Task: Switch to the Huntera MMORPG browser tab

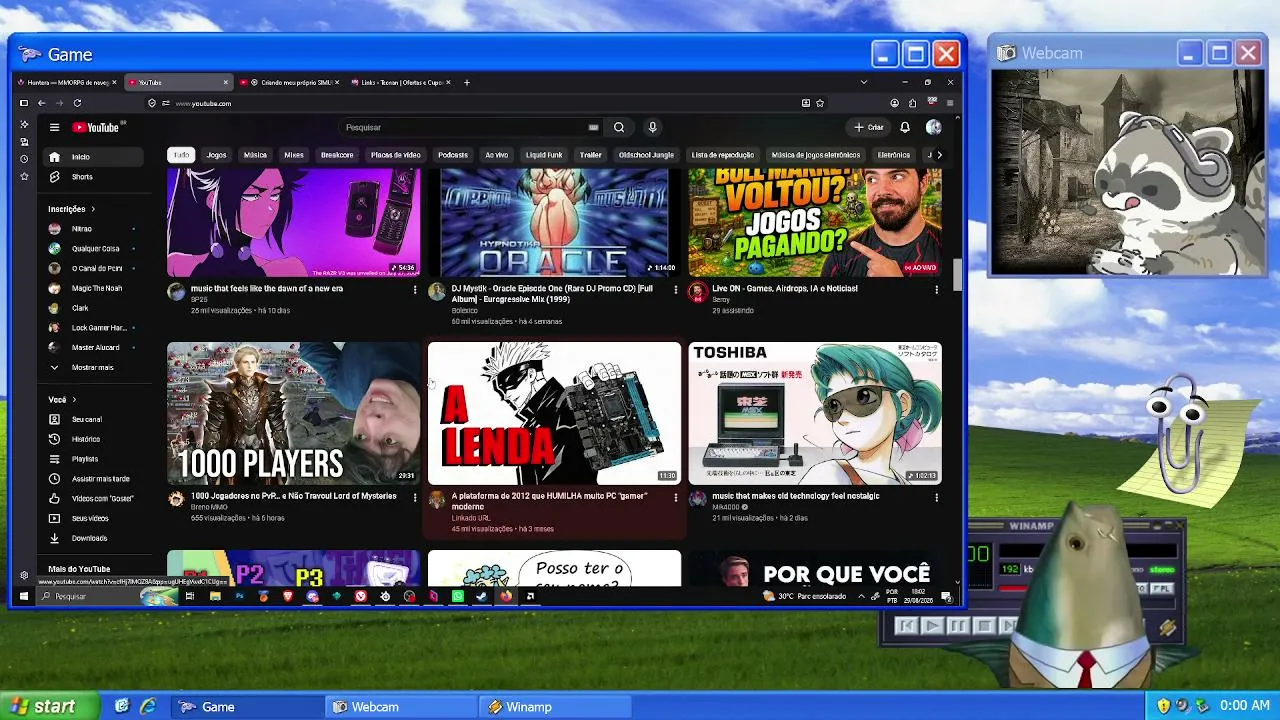Action: (x=66, y=82)
